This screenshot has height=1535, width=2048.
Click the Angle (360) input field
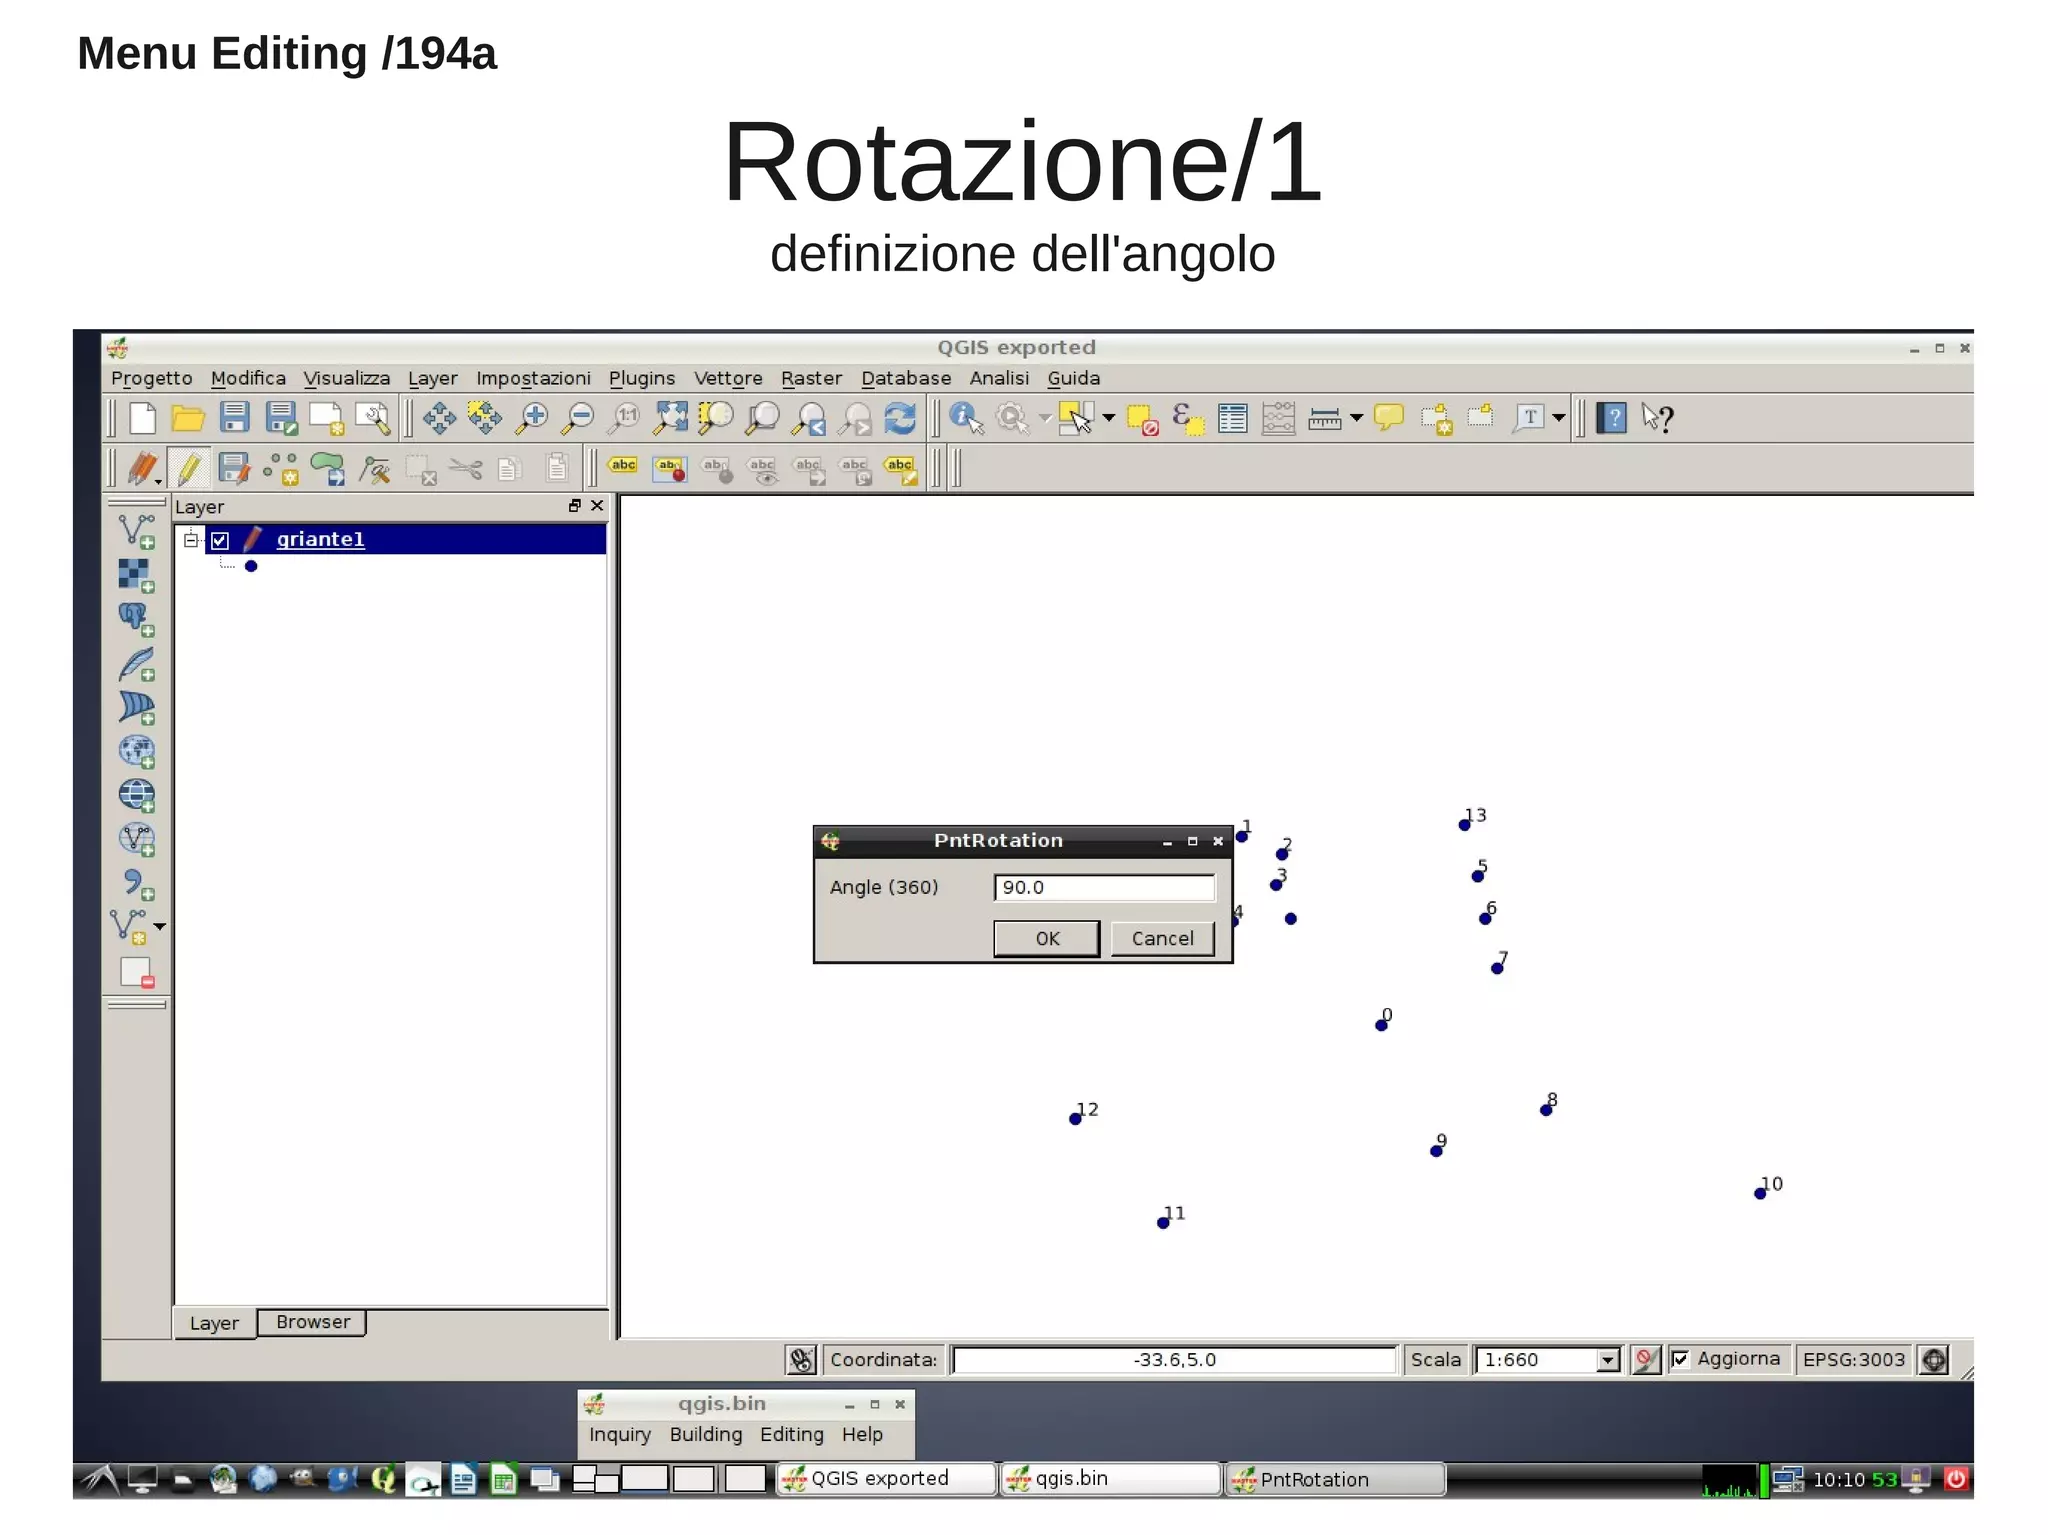tap(1104, 887)
